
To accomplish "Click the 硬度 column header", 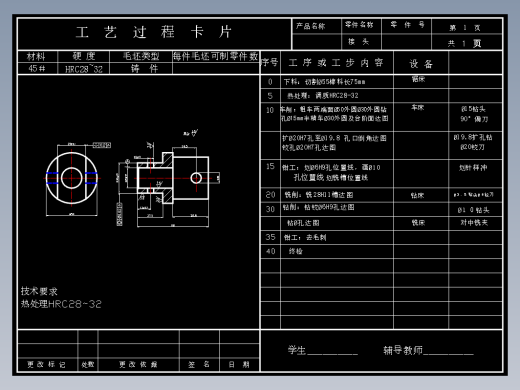I will (83, 57).
